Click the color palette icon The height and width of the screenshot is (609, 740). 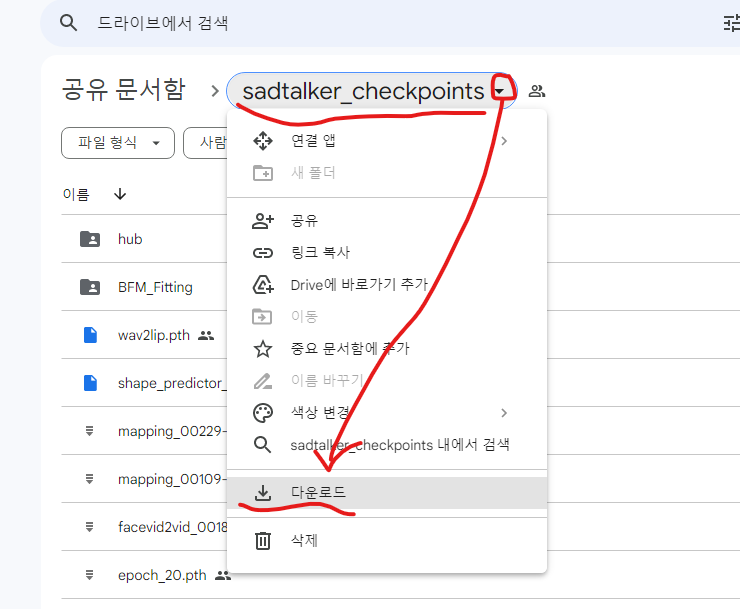[x=263, y=413]
